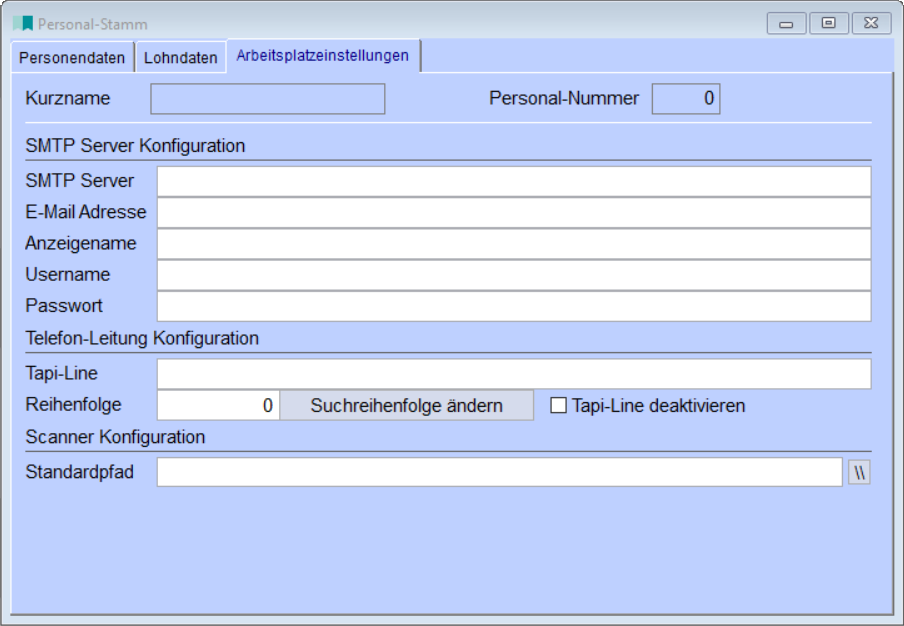Screen dimensions: 904x626
Task: Close the Personal-Stamm window
Action: click(870, 23)
